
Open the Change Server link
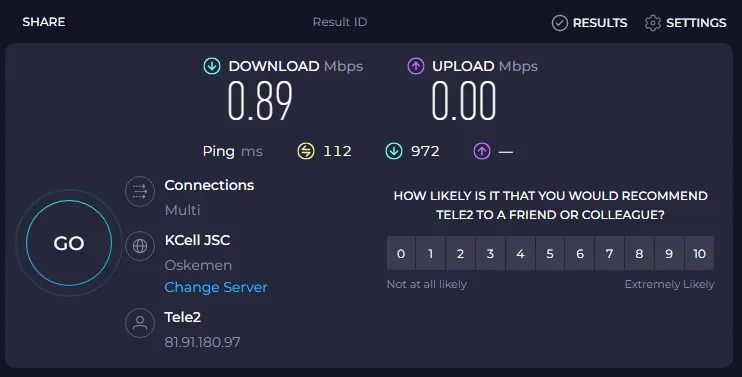(216, 287)
